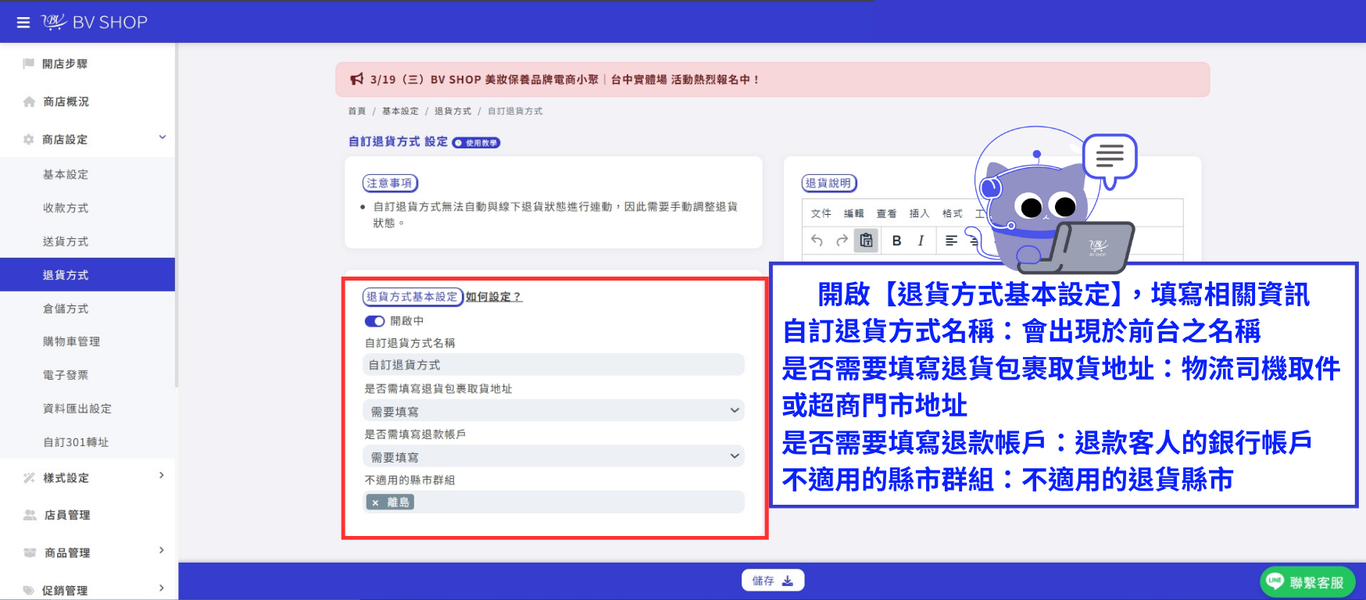
Task: Click the house icon beside 商店概況
Action: (x=29, y=102)
